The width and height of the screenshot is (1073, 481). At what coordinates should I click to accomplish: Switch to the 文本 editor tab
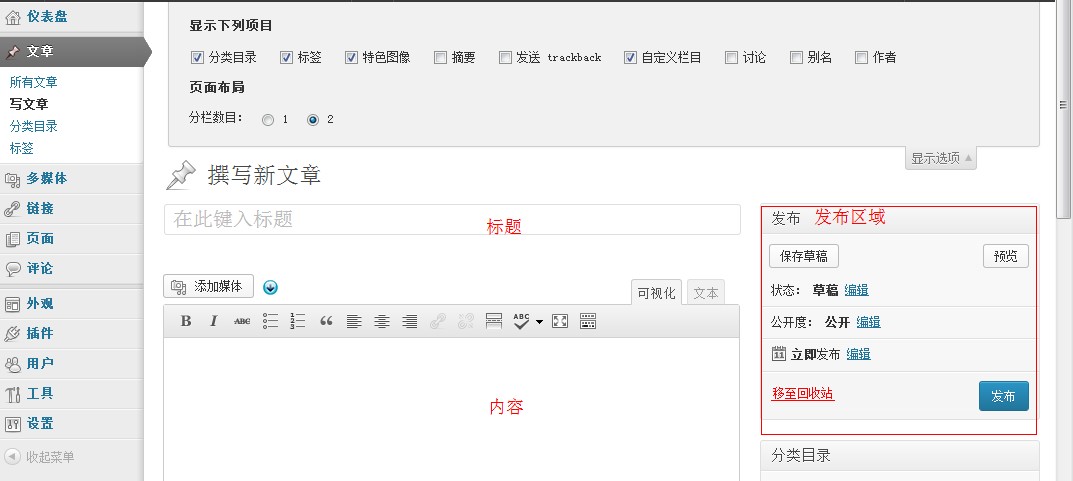click(x=706, y=293)
